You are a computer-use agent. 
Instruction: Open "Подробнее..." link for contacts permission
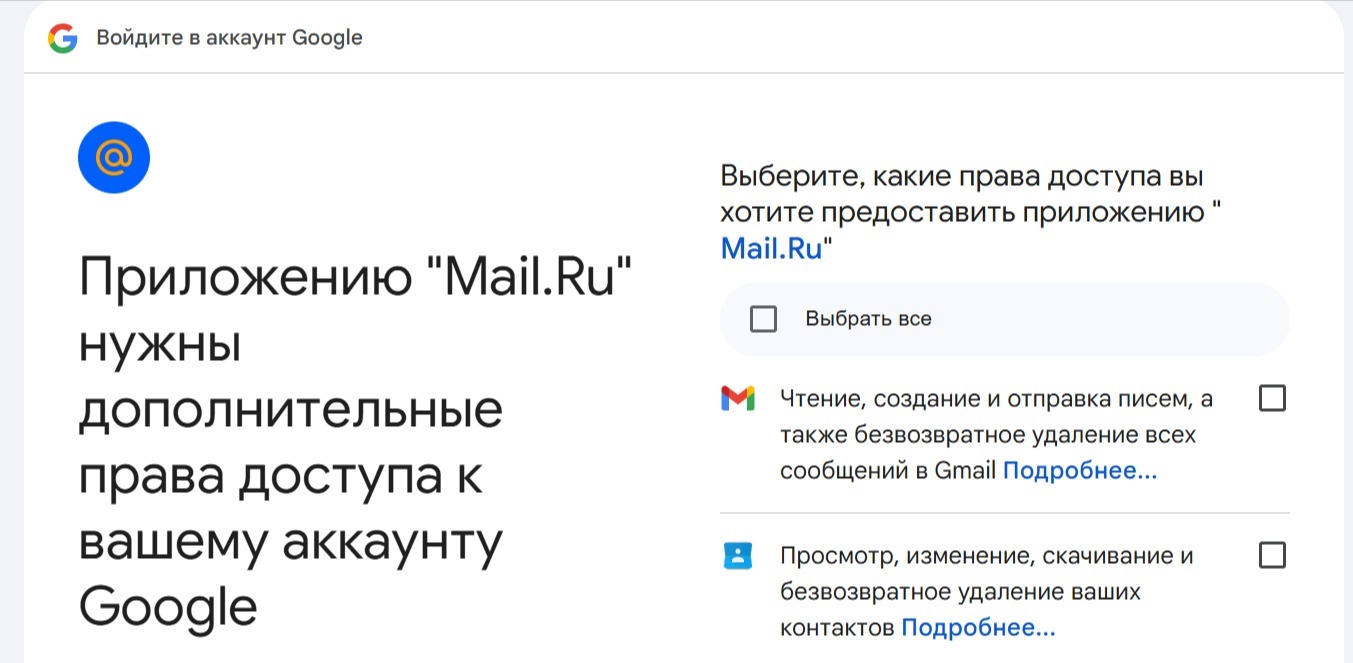pos(978,628)
